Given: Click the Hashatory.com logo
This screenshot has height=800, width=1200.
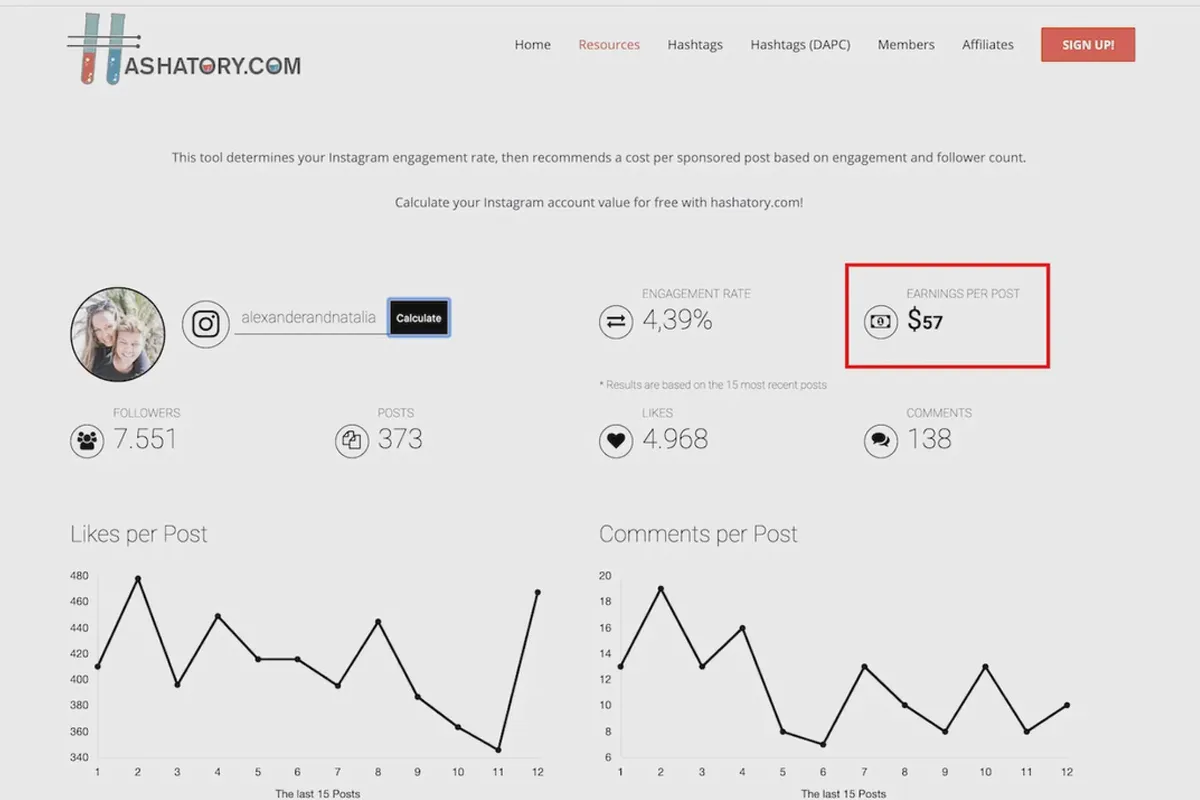Looking at the screenshot, I should pyautogui.click(x=184, y=50).
